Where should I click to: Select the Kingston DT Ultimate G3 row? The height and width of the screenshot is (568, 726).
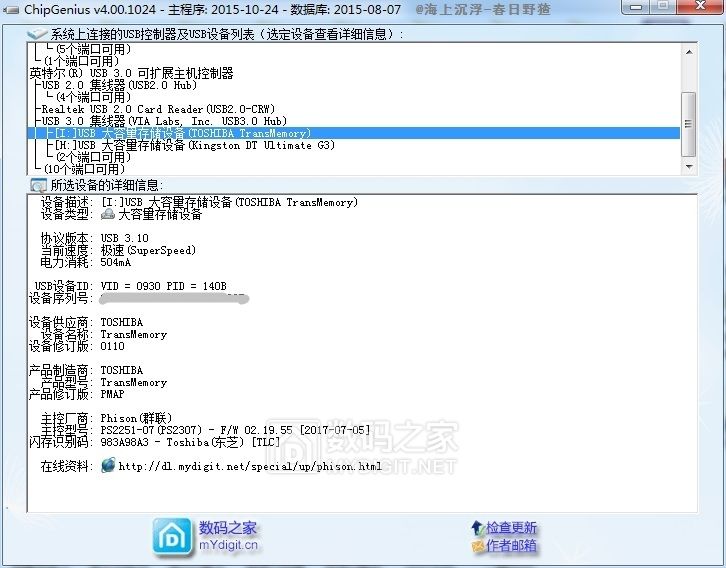point(195,145)
